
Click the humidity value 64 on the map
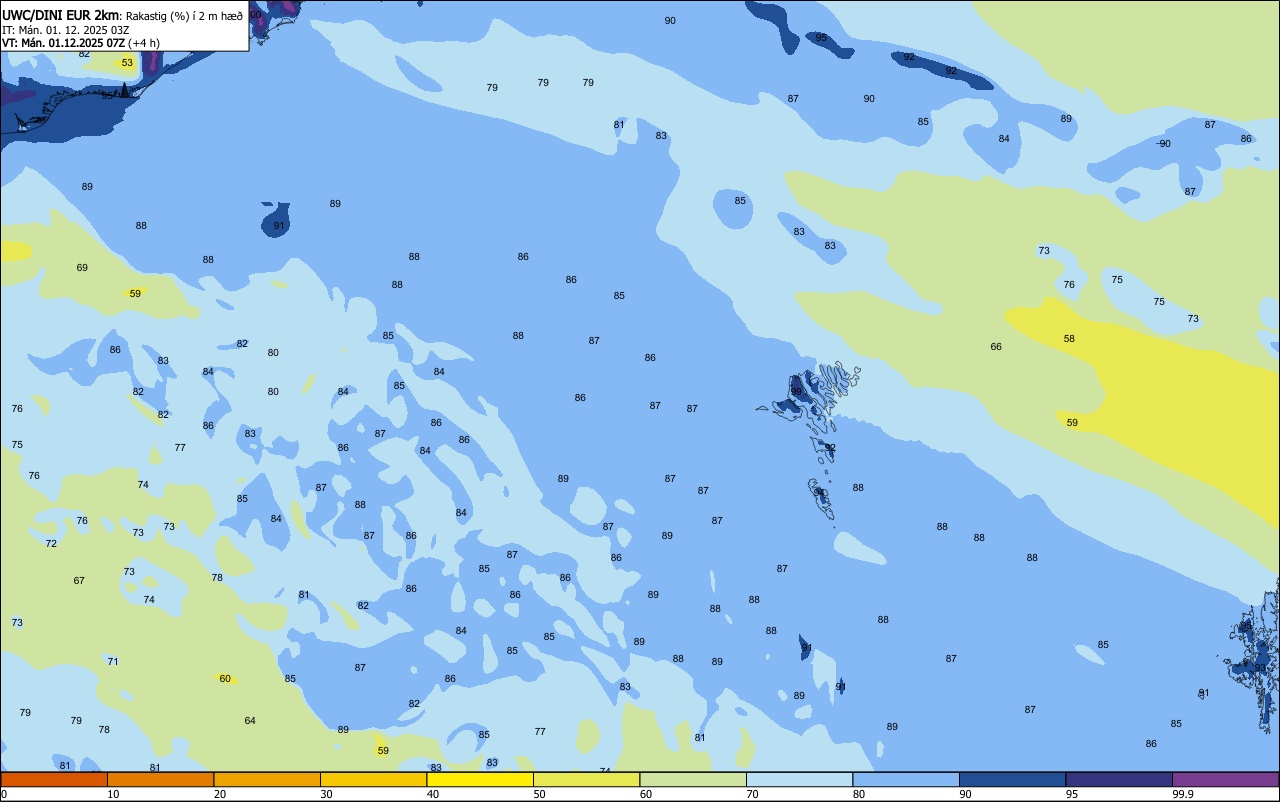(250, 721)
